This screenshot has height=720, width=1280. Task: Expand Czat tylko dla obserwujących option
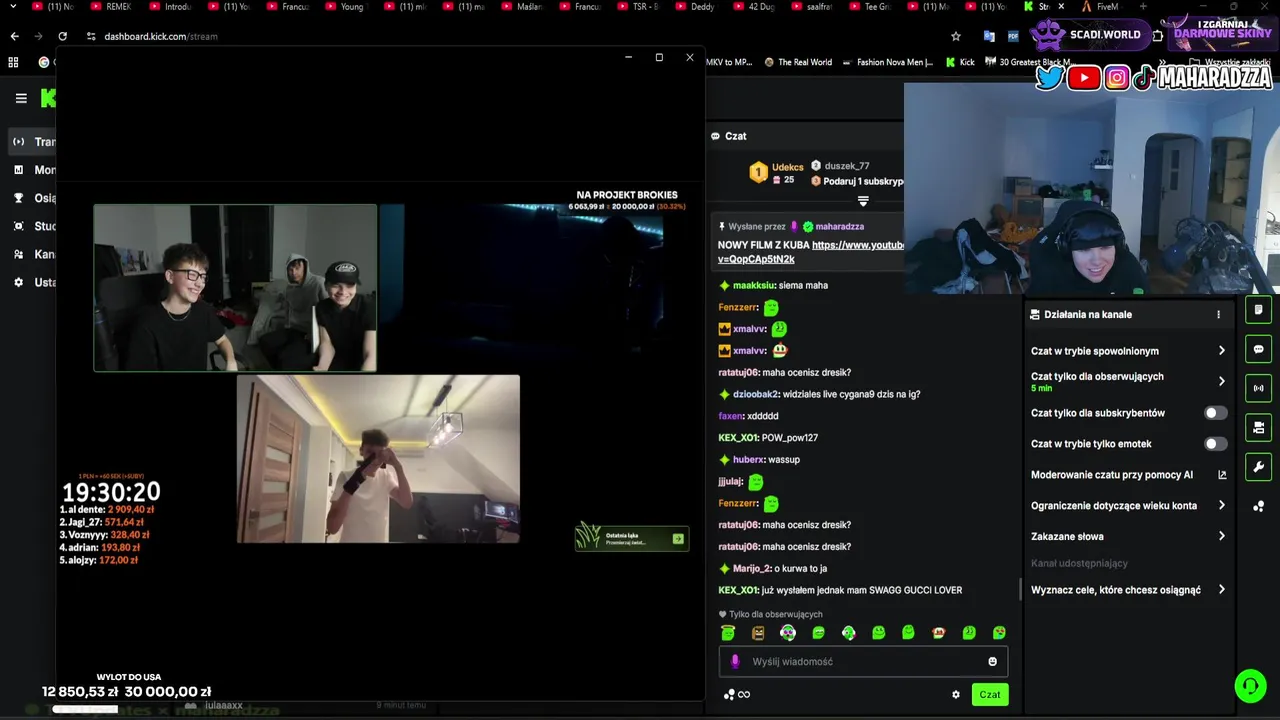coord(1222,381)
